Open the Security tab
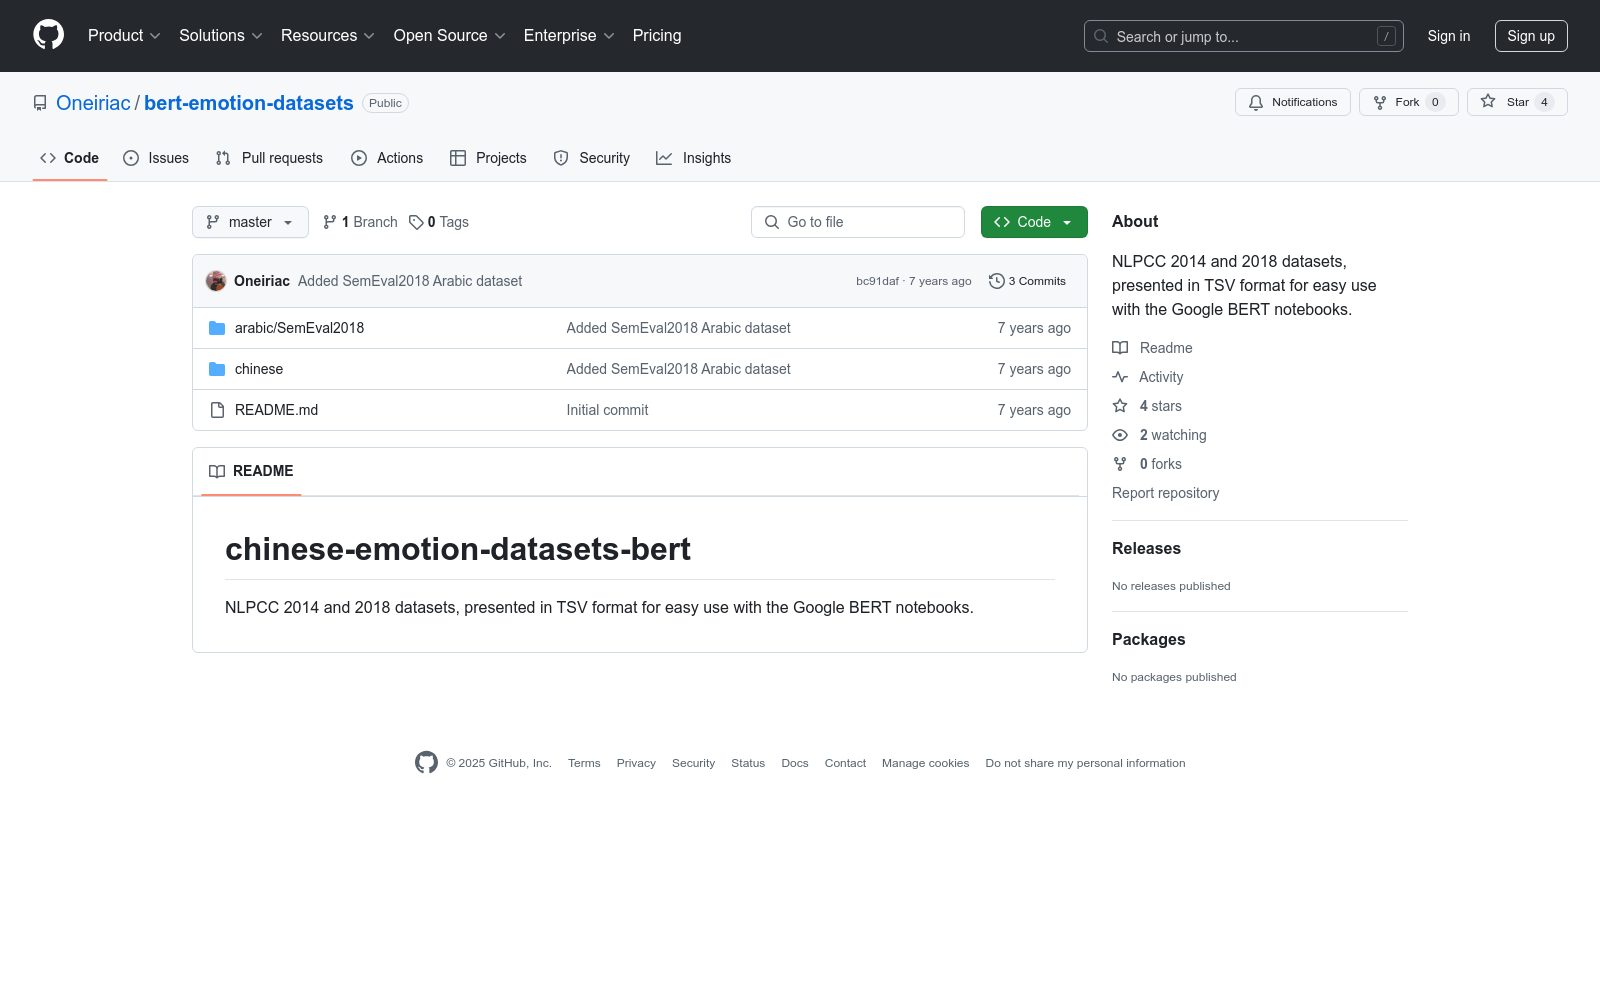The width and height of the screenshot is (1600, 1000). pyautogui.click(x=591, y=158)
